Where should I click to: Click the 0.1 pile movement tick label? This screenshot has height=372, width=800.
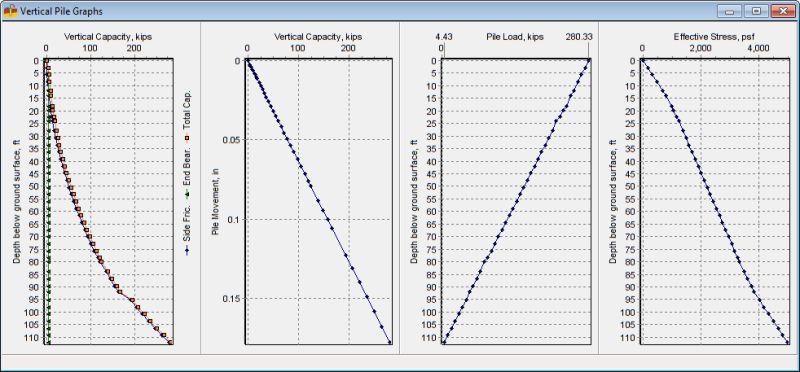[234, 219]
